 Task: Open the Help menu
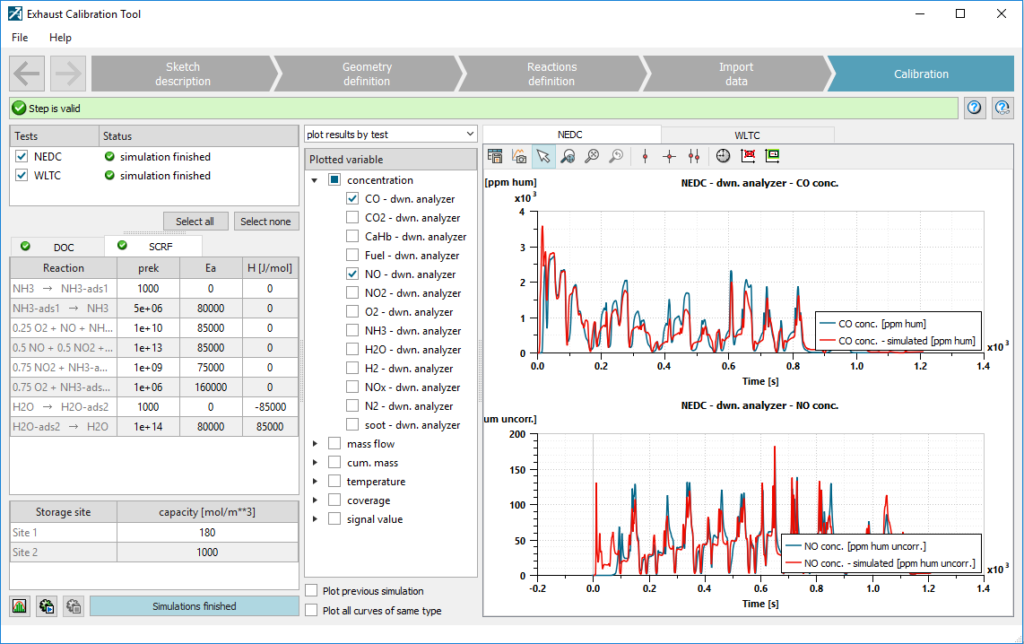60,37
